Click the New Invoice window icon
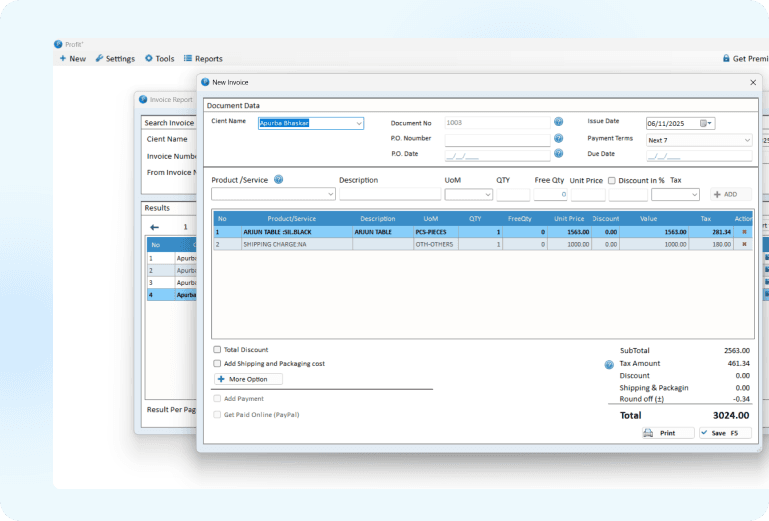 coord(205,82)
